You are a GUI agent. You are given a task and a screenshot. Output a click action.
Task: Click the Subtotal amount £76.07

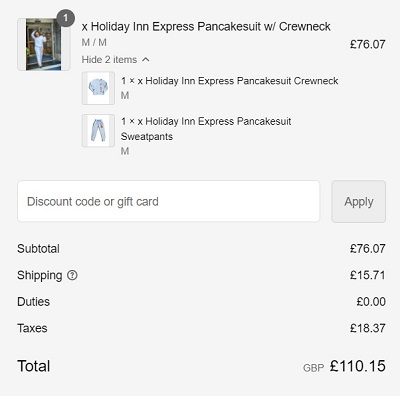[368, 249]
